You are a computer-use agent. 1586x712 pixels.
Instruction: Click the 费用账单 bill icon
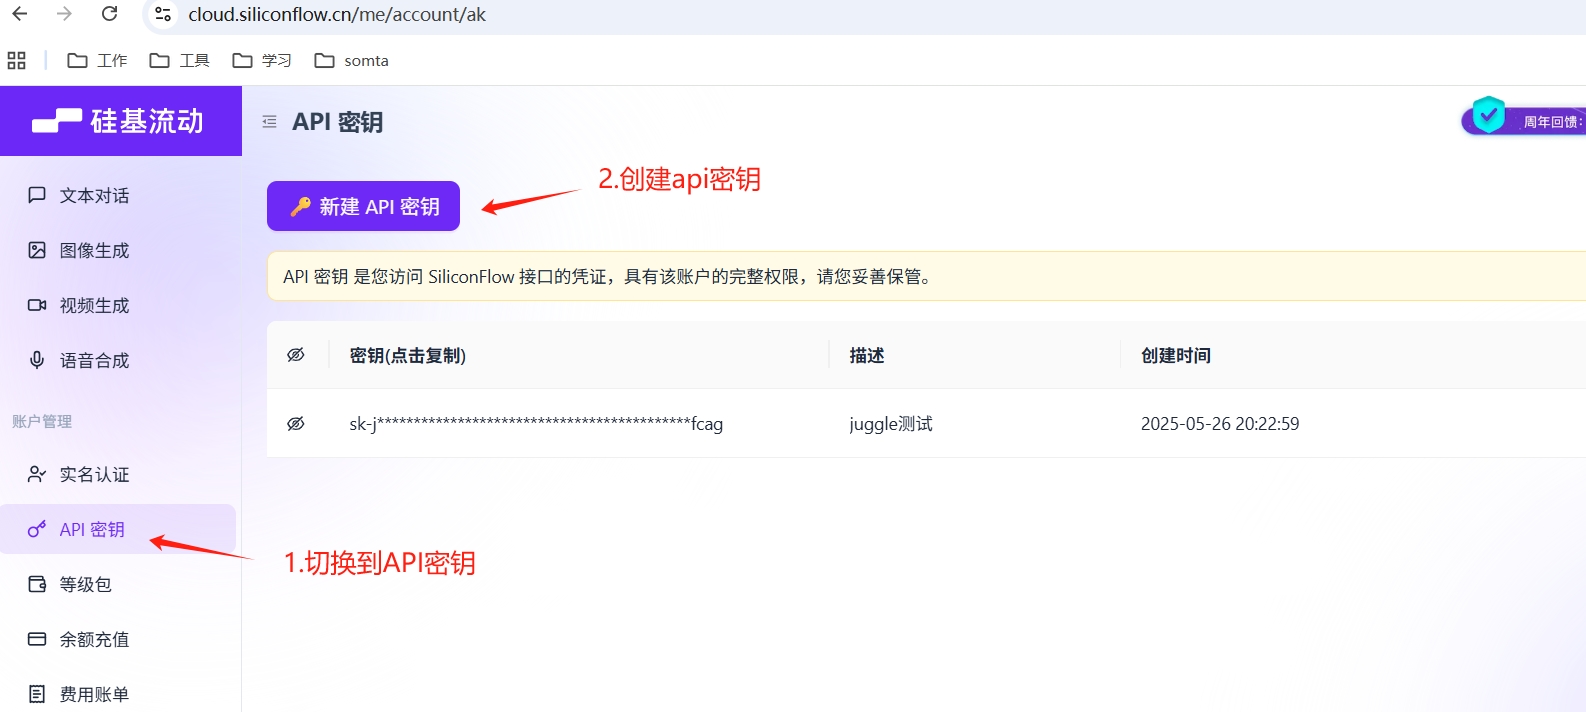(37, 694)
